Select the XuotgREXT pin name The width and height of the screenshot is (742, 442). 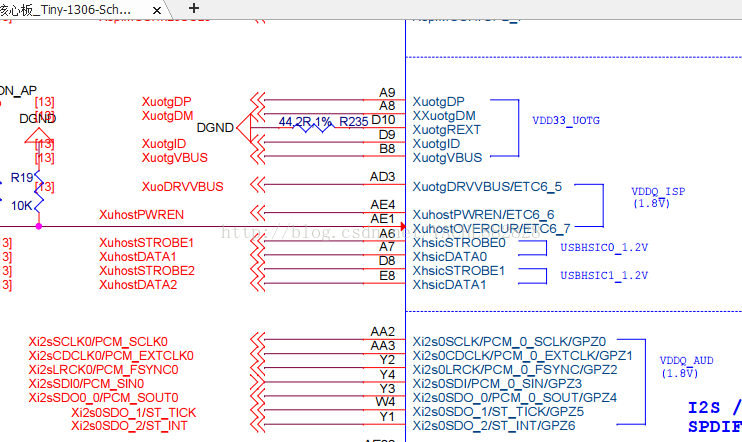point(446,130)
